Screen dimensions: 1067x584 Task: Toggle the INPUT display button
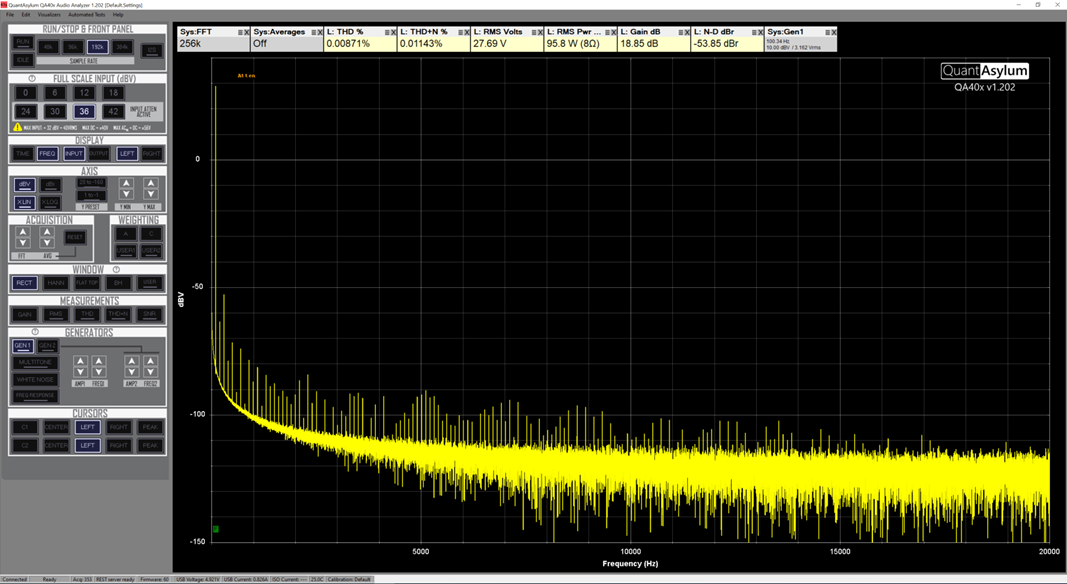click(x=73, y=154)
